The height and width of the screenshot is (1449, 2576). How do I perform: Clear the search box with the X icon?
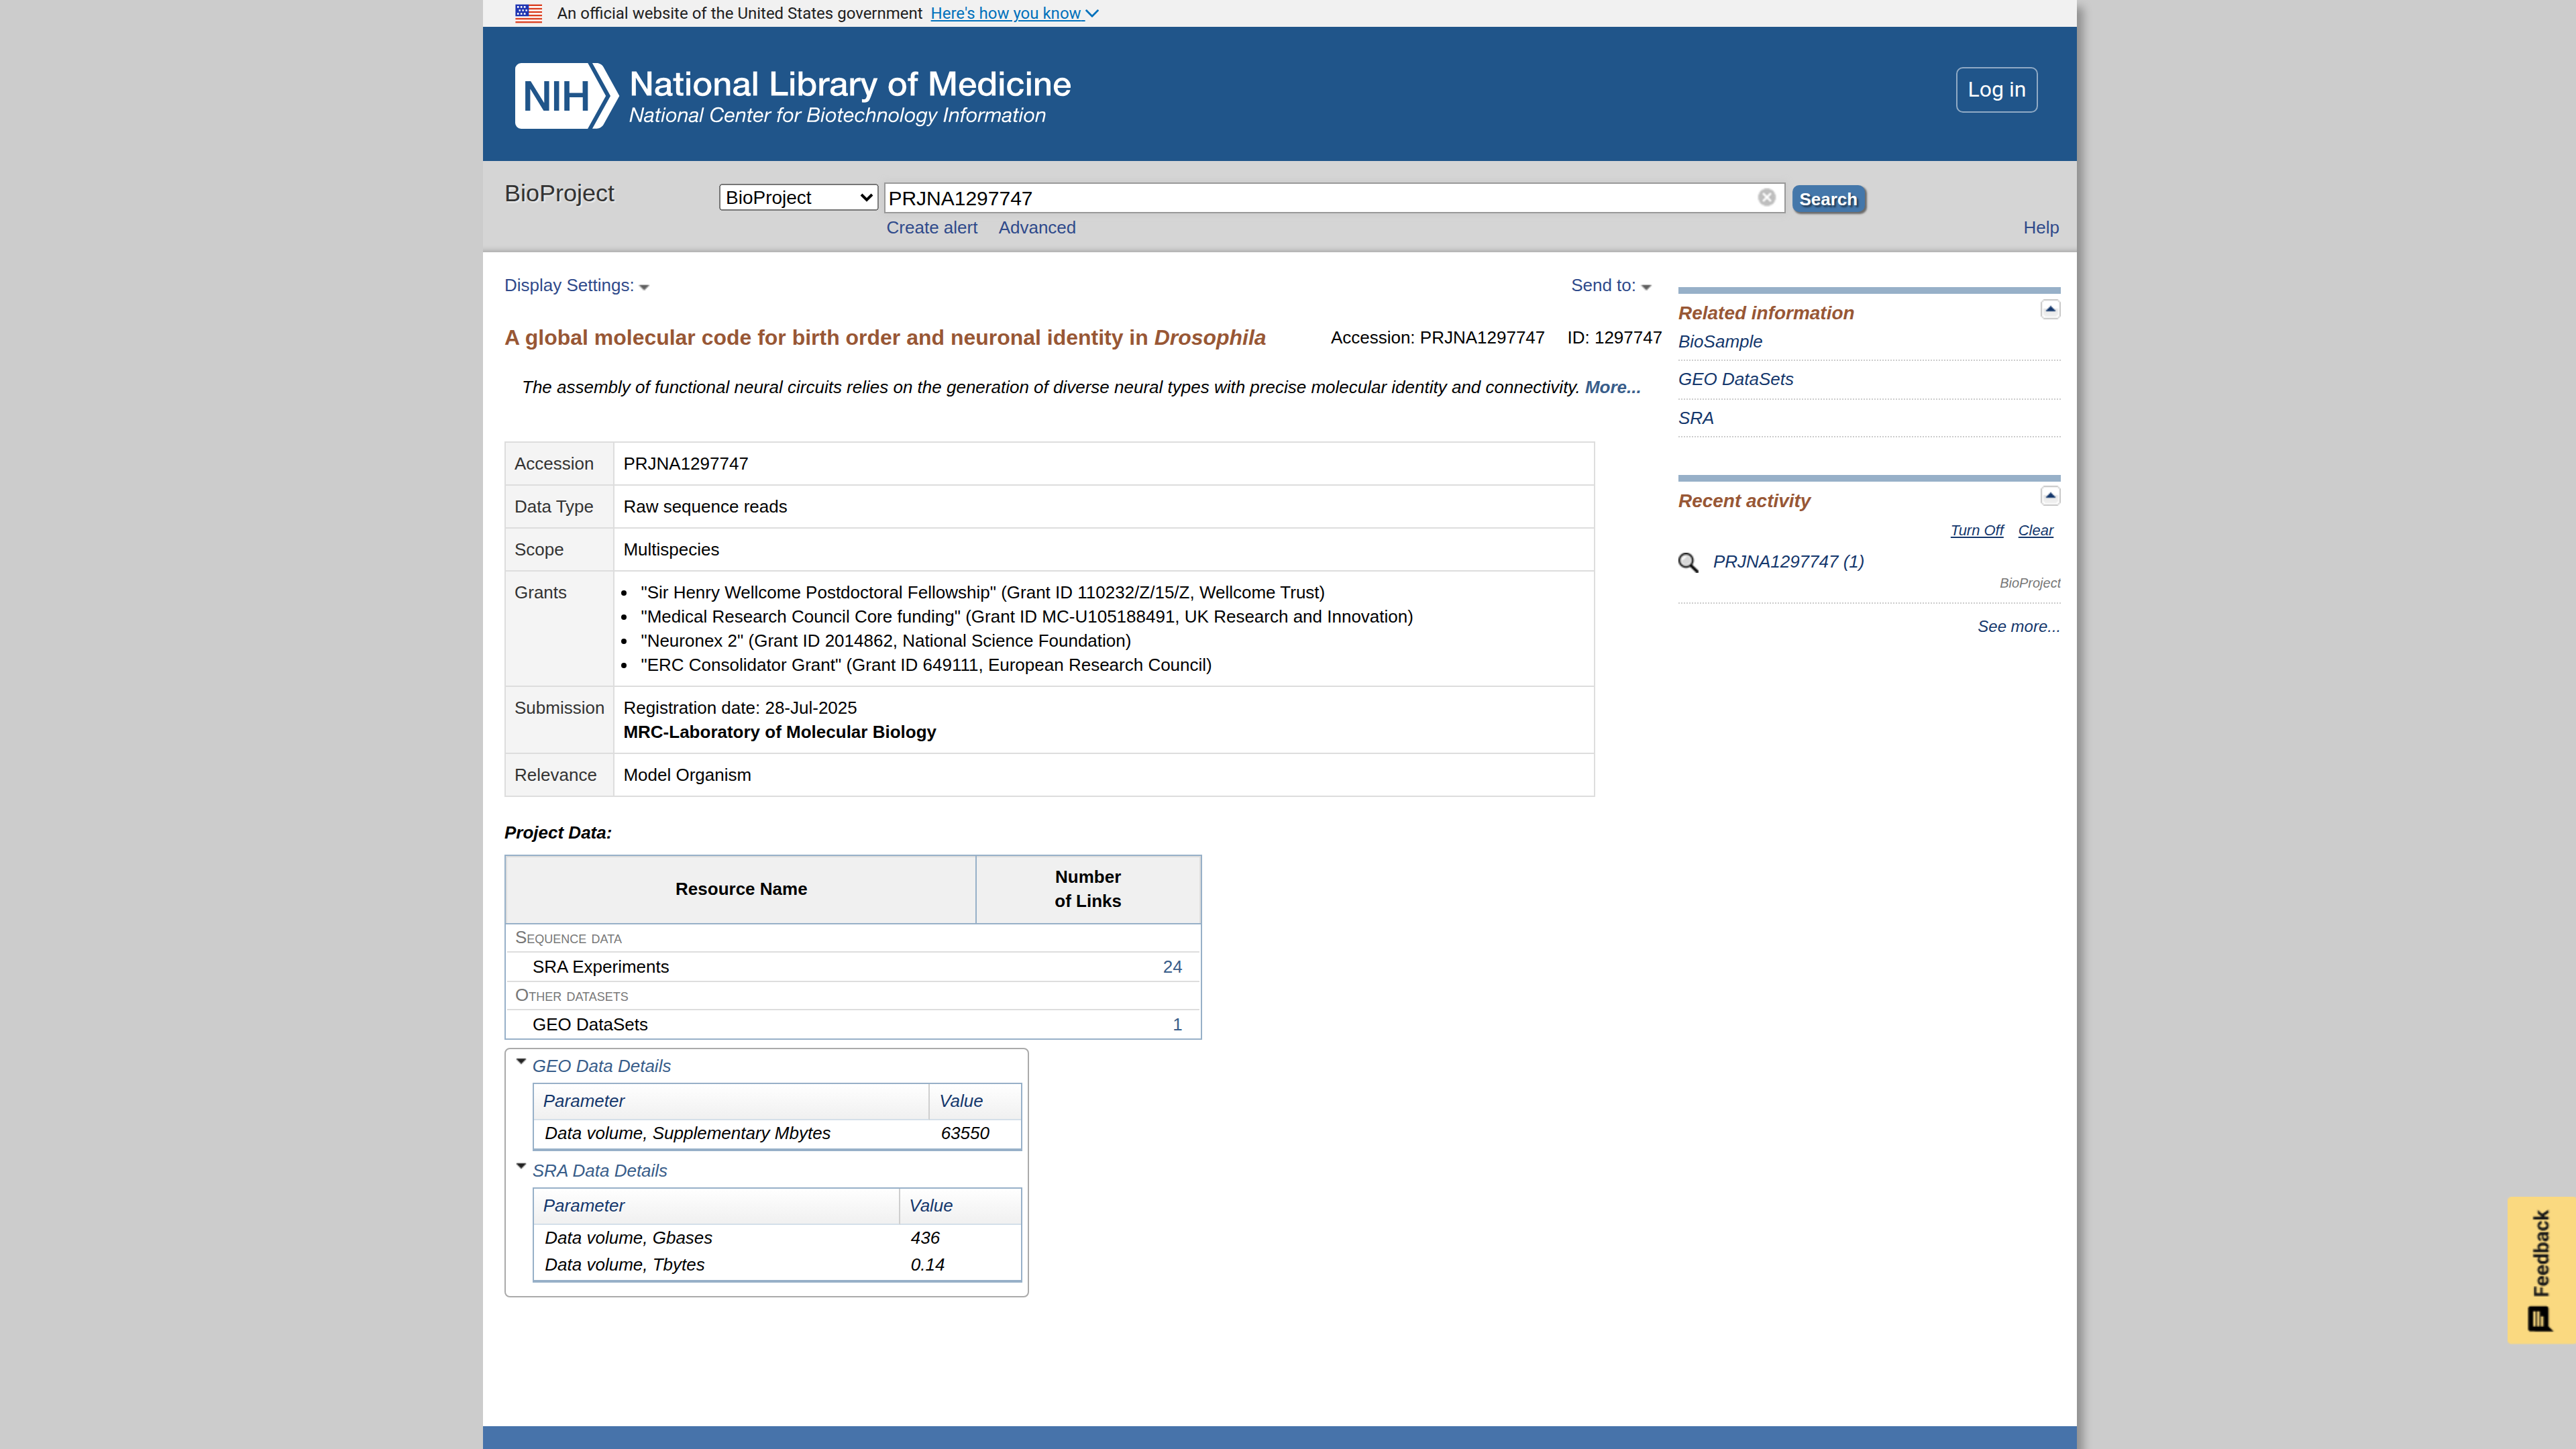[x=1766, y=197]
